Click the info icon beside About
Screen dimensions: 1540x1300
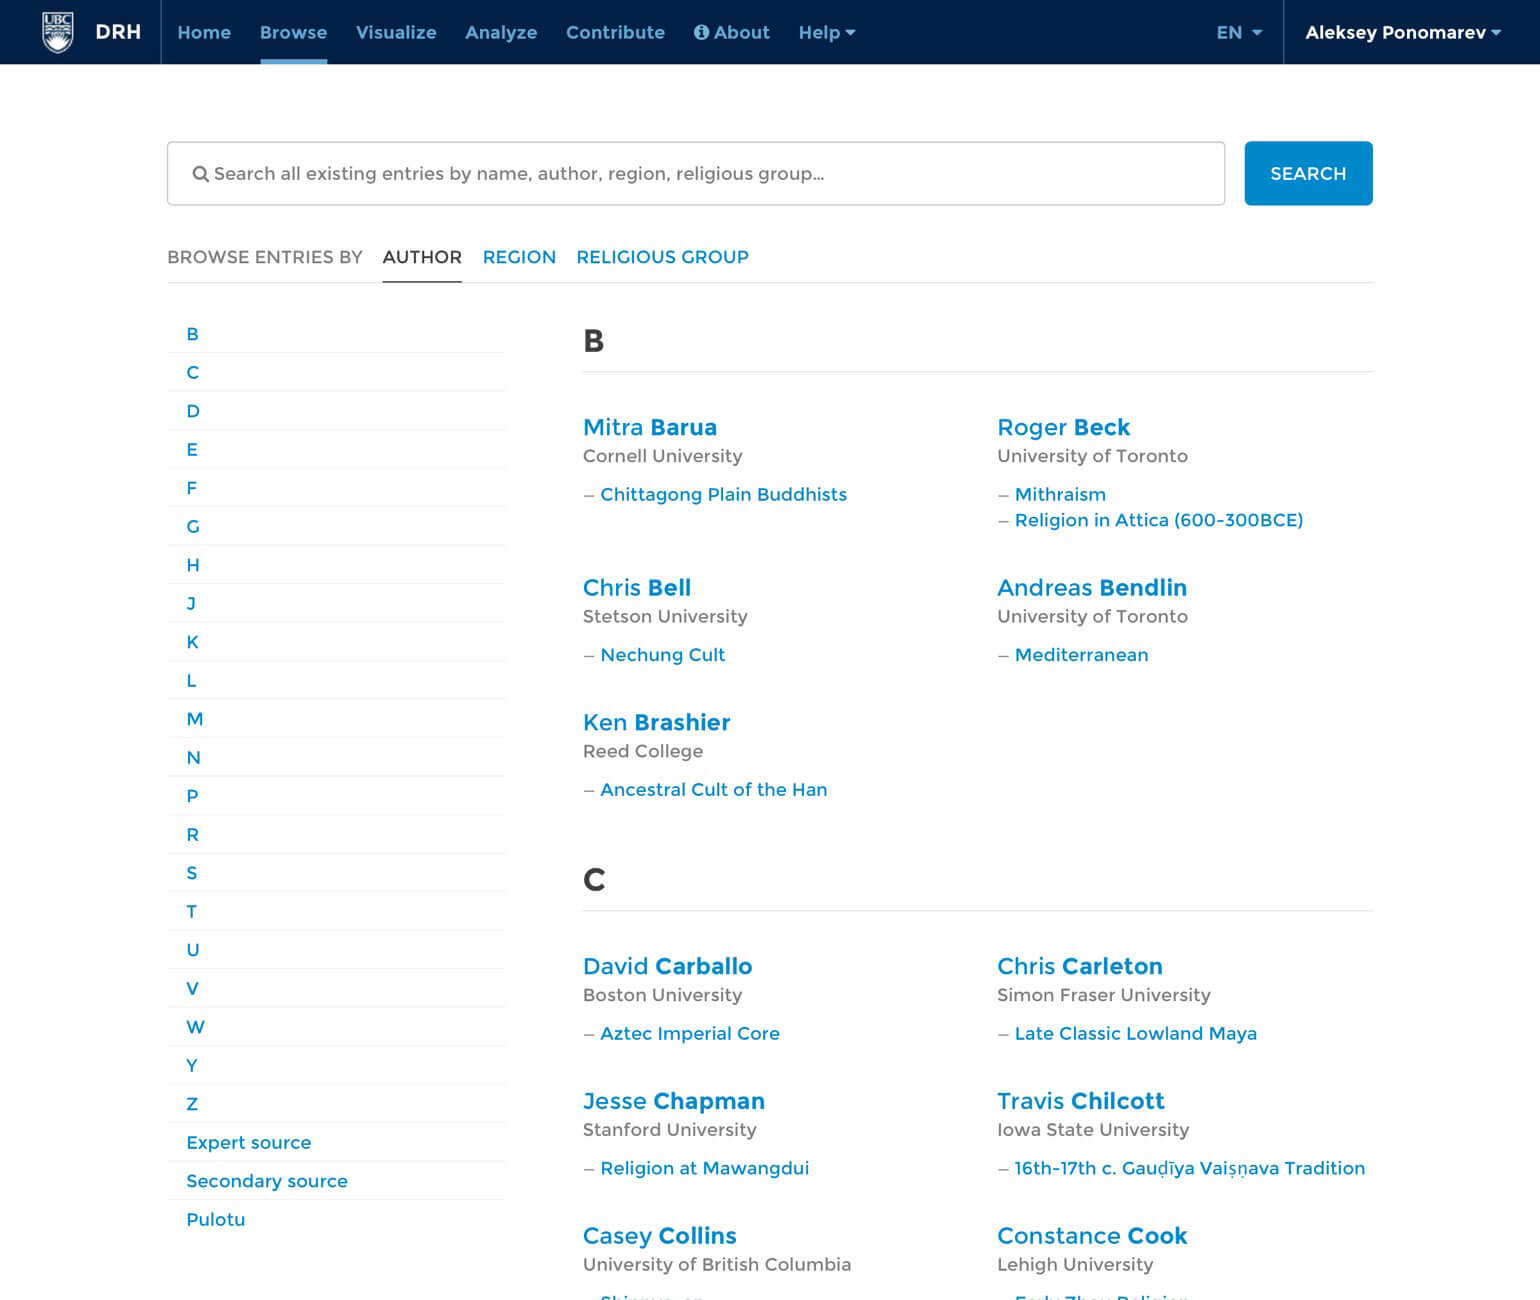(x=701, y=31)
